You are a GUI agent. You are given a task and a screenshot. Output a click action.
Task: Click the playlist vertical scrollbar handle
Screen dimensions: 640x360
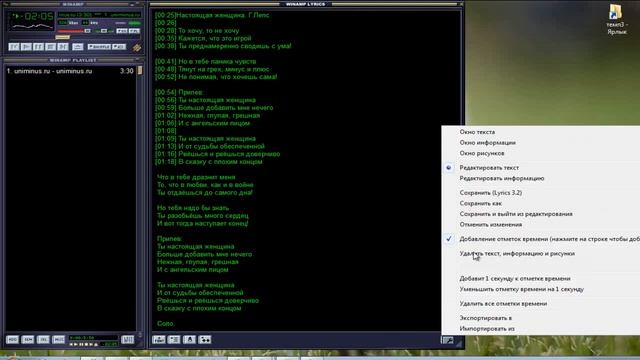[140, 71]
